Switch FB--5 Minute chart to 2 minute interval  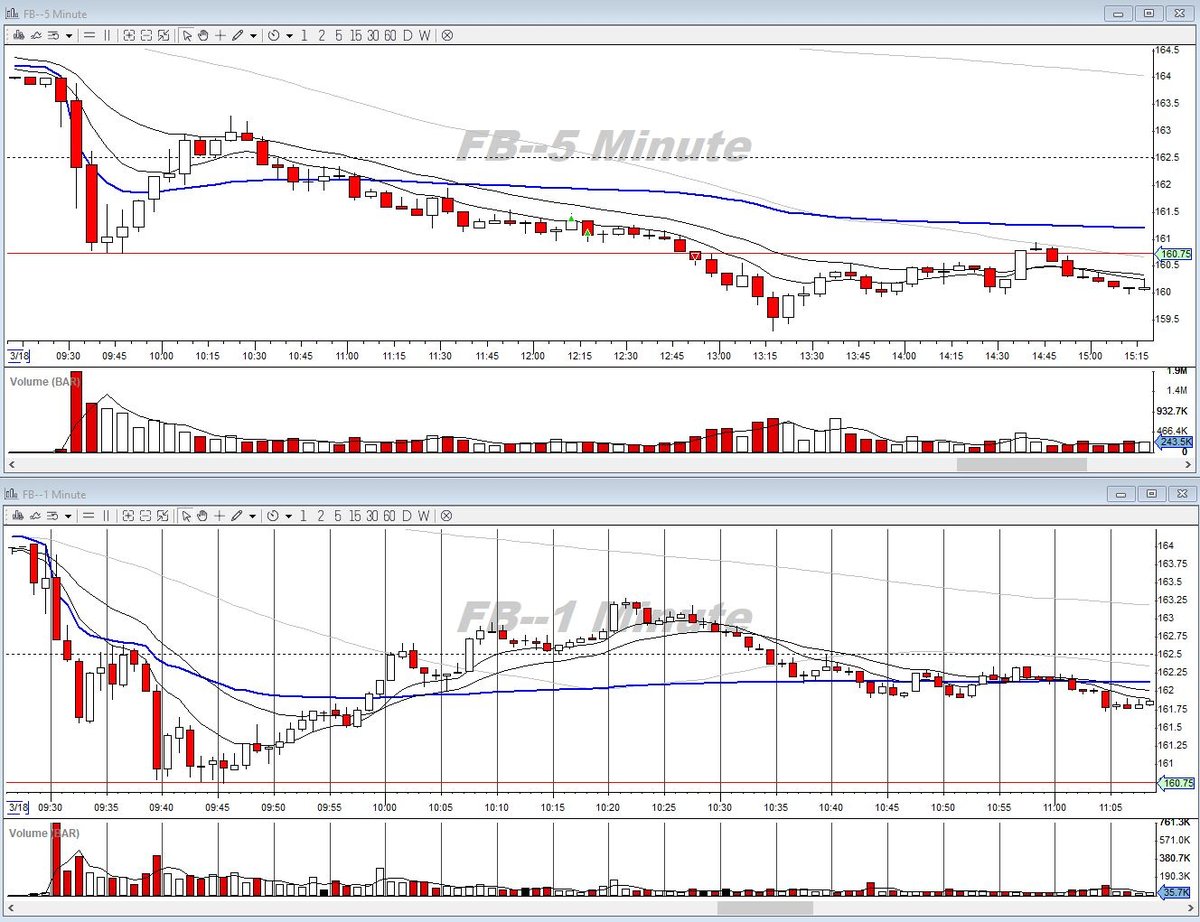click(321, 35)
